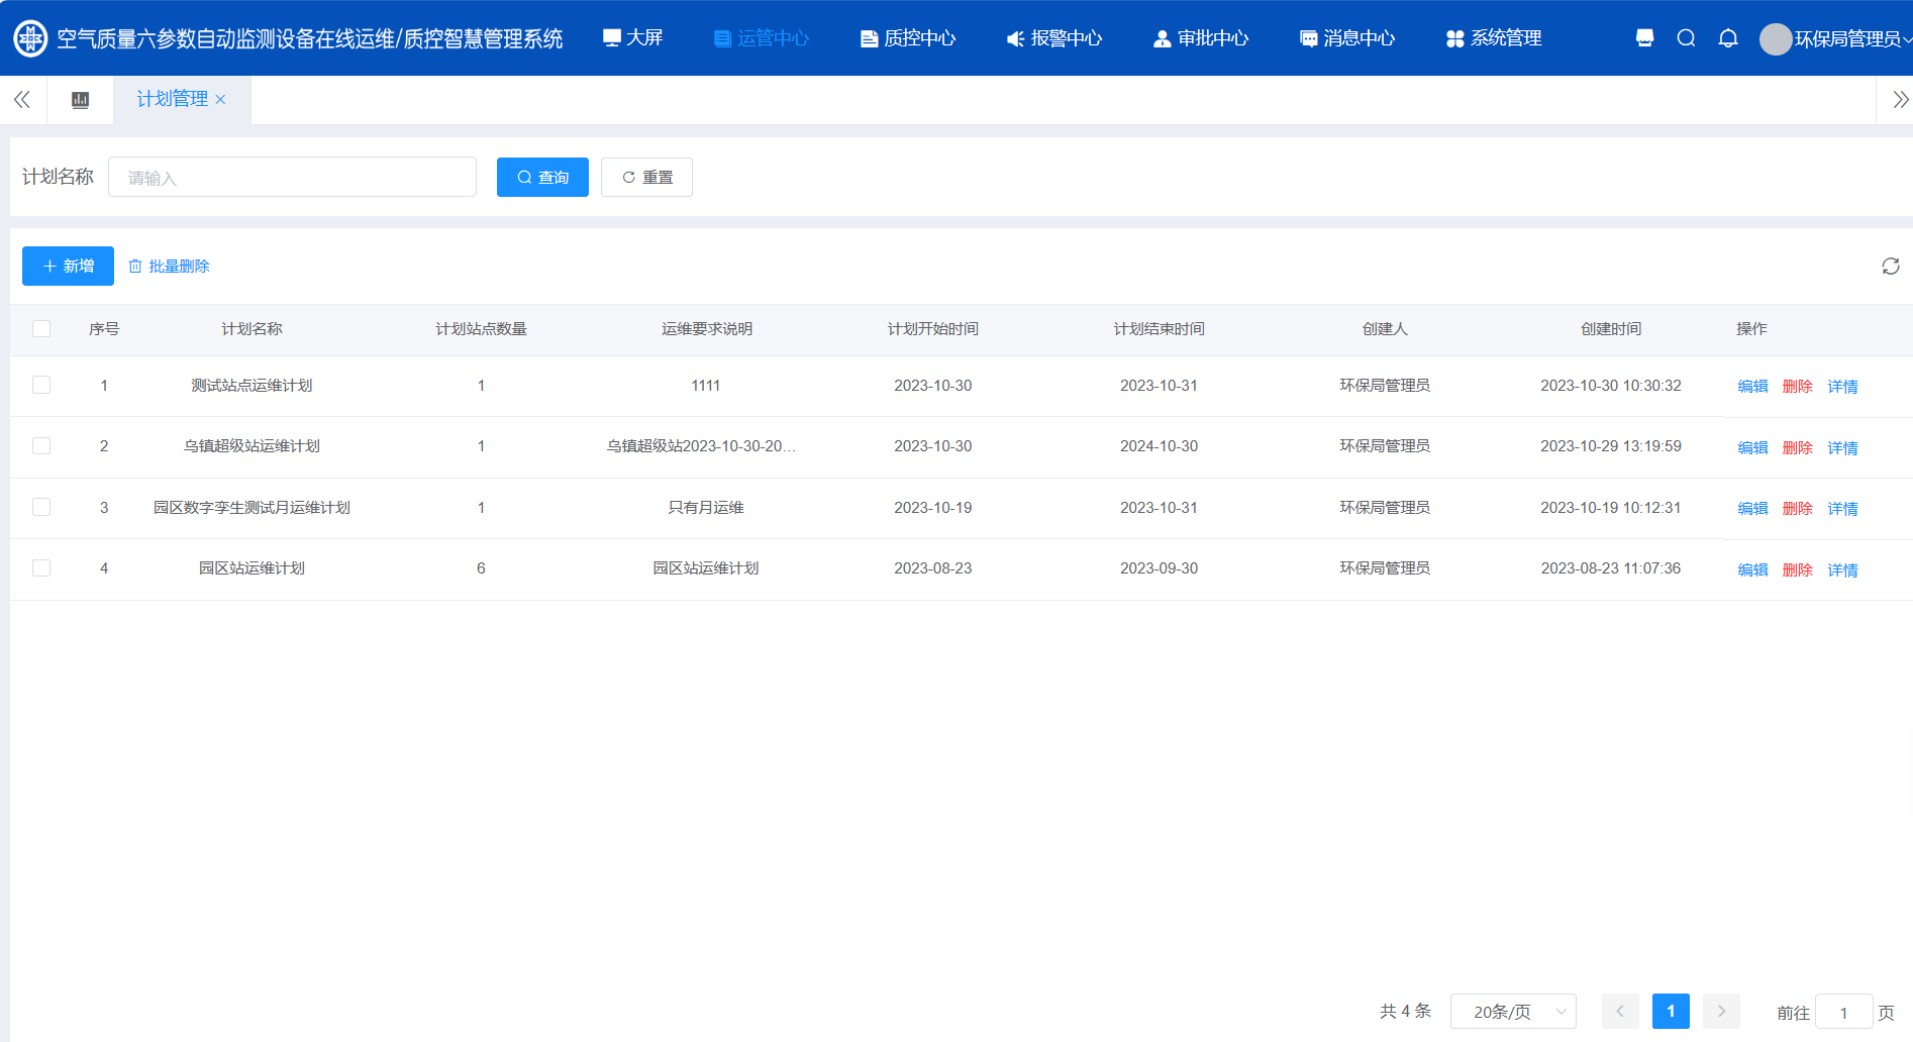Check the row for 测试站点运维计划
This screenshot has height=1042, width=1913.
click(x=41, y=385)
